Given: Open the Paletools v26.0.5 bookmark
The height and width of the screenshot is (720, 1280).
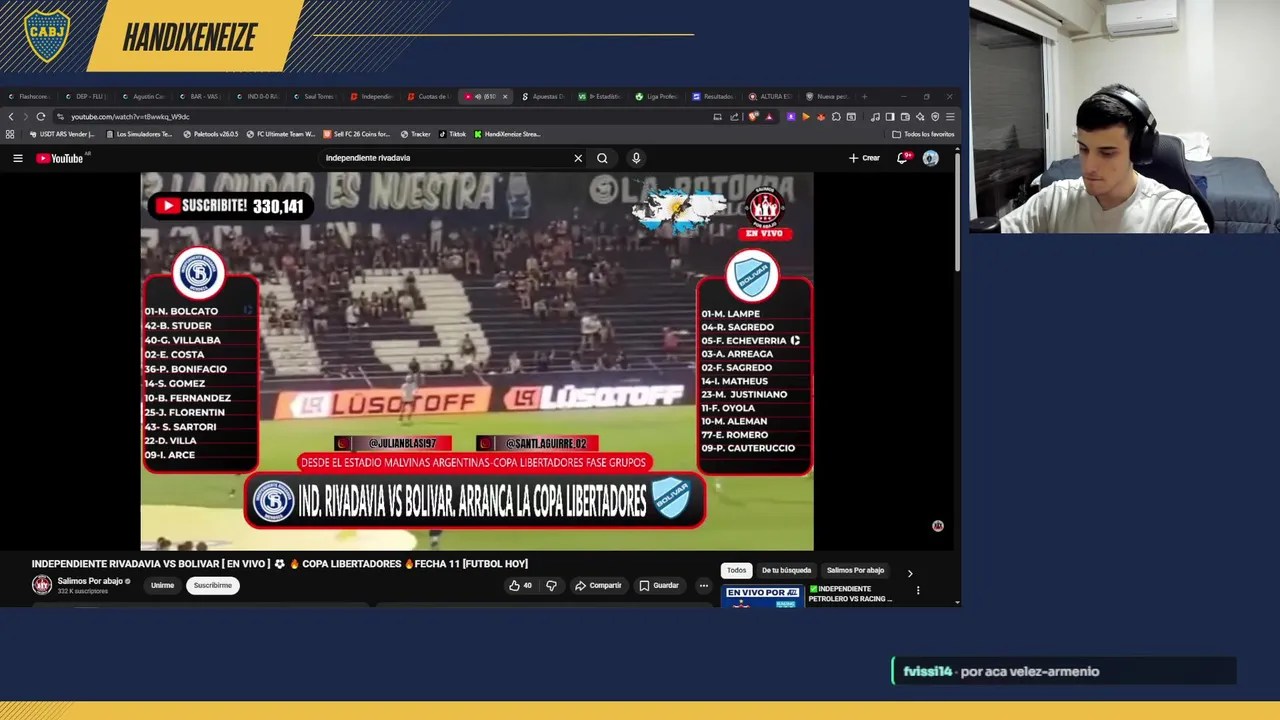Looking at the screenshot, I should click(x=211, y=134).
